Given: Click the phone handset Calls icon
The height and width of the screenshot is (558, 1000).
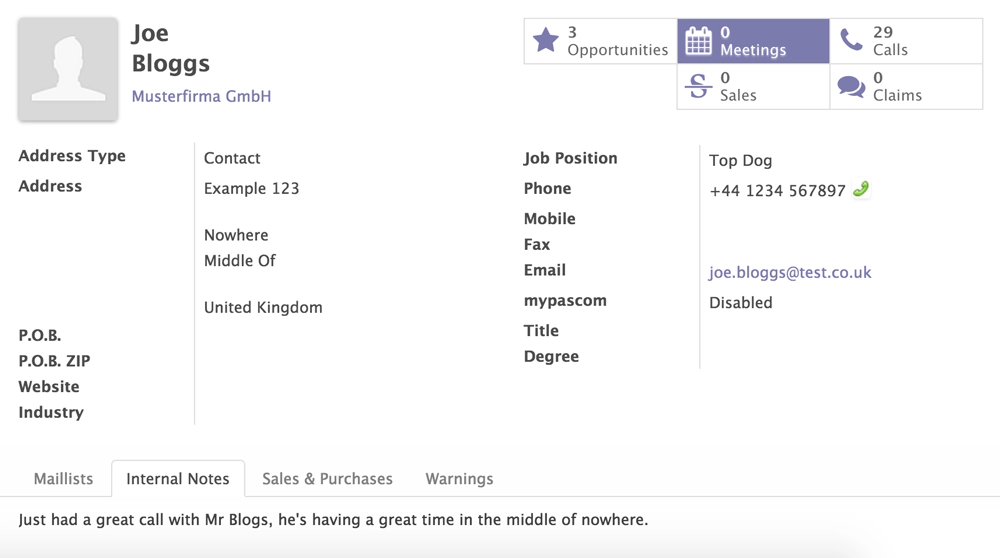Looking at the screenshot, I should pyautogui.click(x=851, y=40).
